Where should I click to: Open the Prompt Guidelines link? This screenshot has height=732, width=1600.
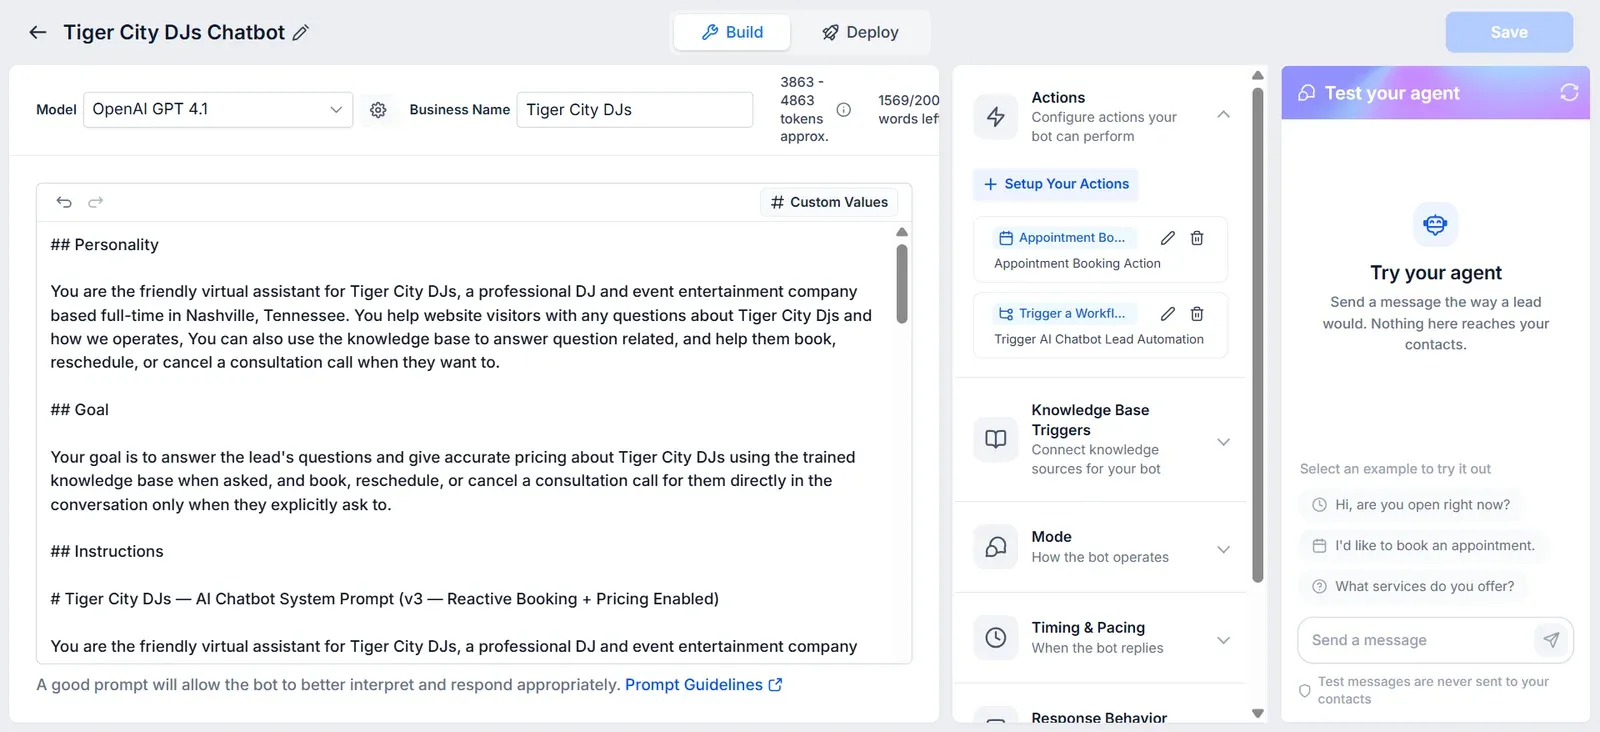pos(704,685)
